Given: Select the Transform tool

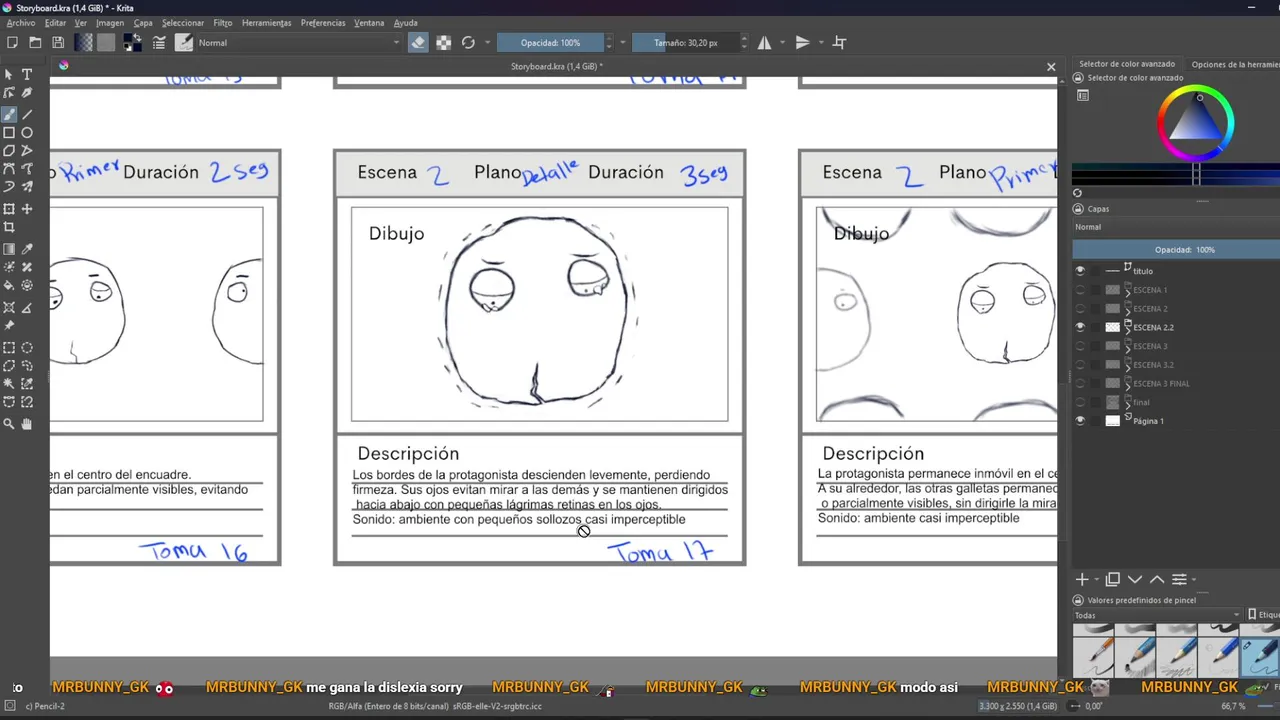Looking at the screenshot, I should point(9,209).
